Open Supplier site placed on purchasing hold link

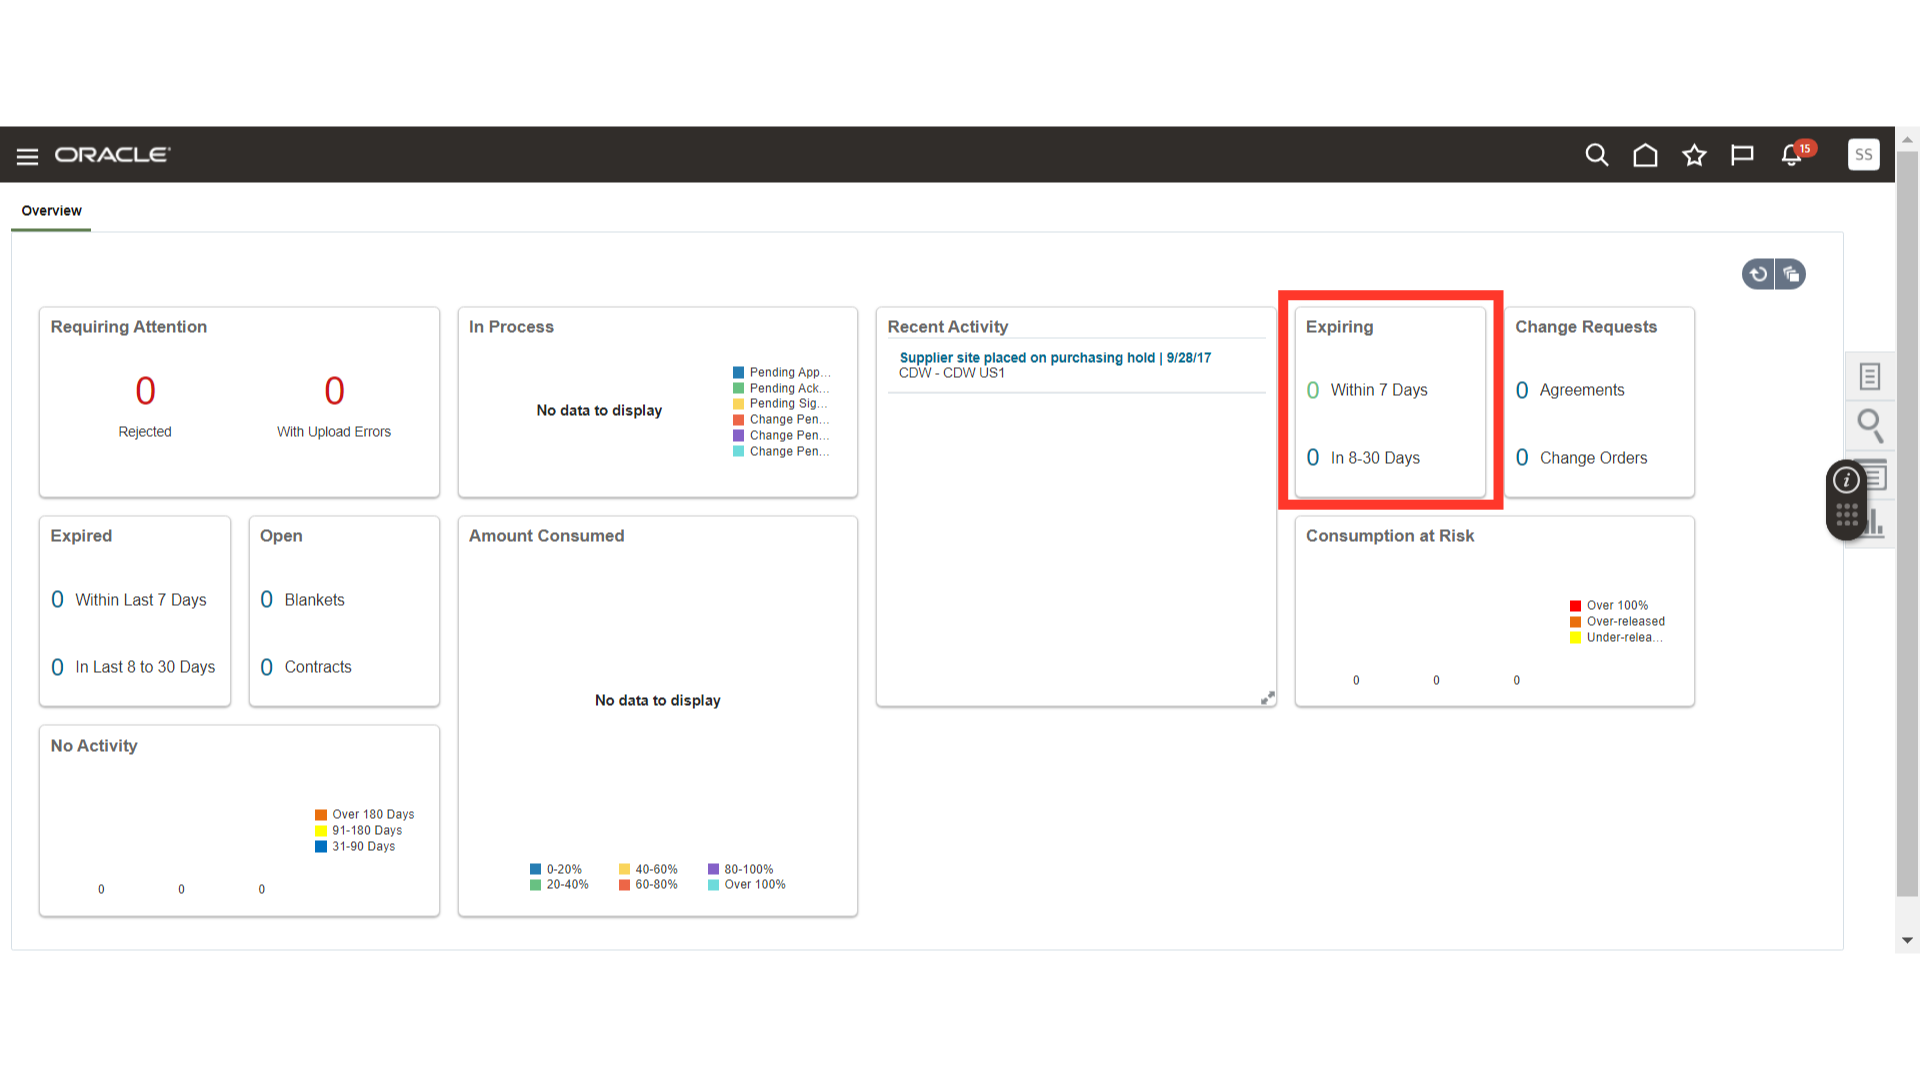1055,358
